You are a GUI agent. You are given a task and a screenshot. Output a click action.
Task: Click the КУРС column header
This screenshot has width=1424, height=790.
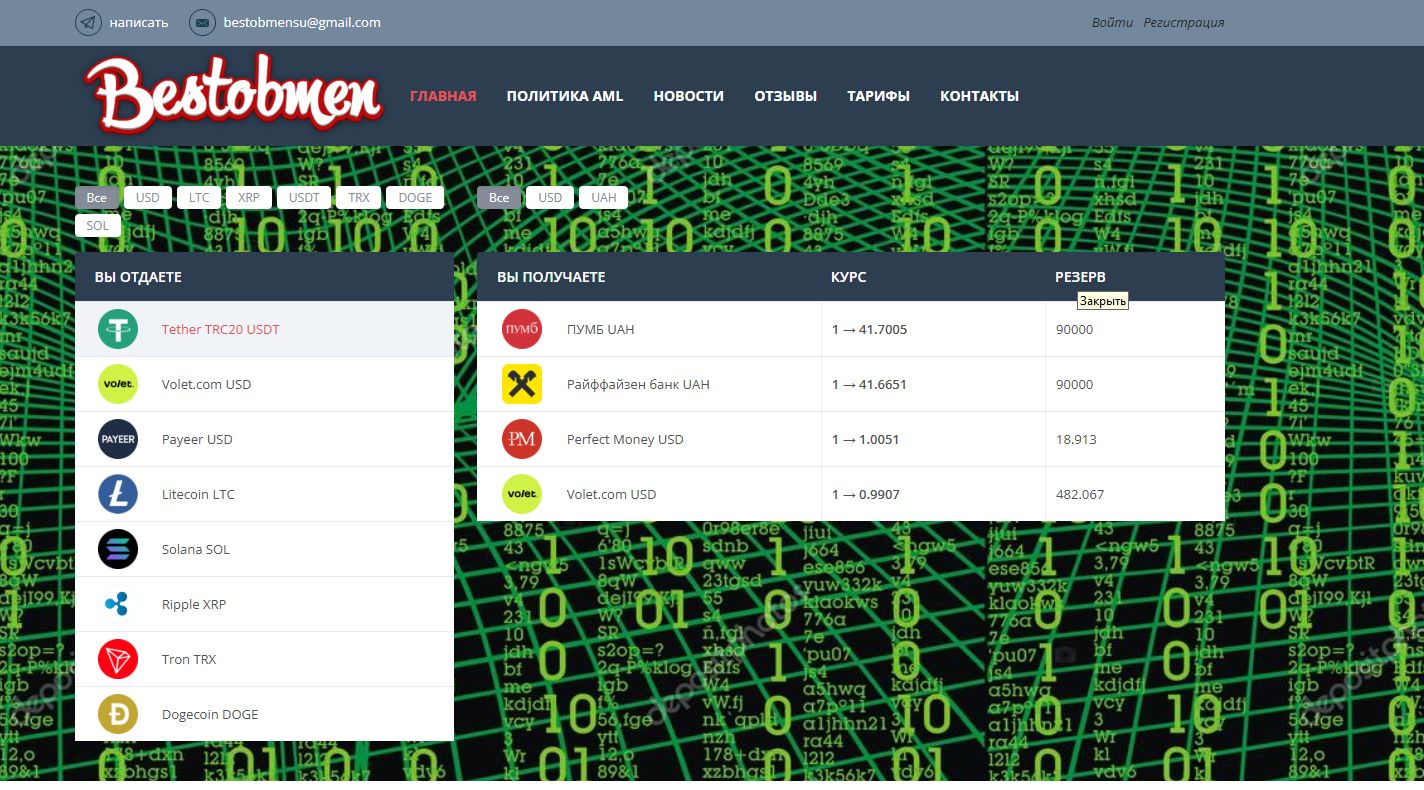[849, 277]
